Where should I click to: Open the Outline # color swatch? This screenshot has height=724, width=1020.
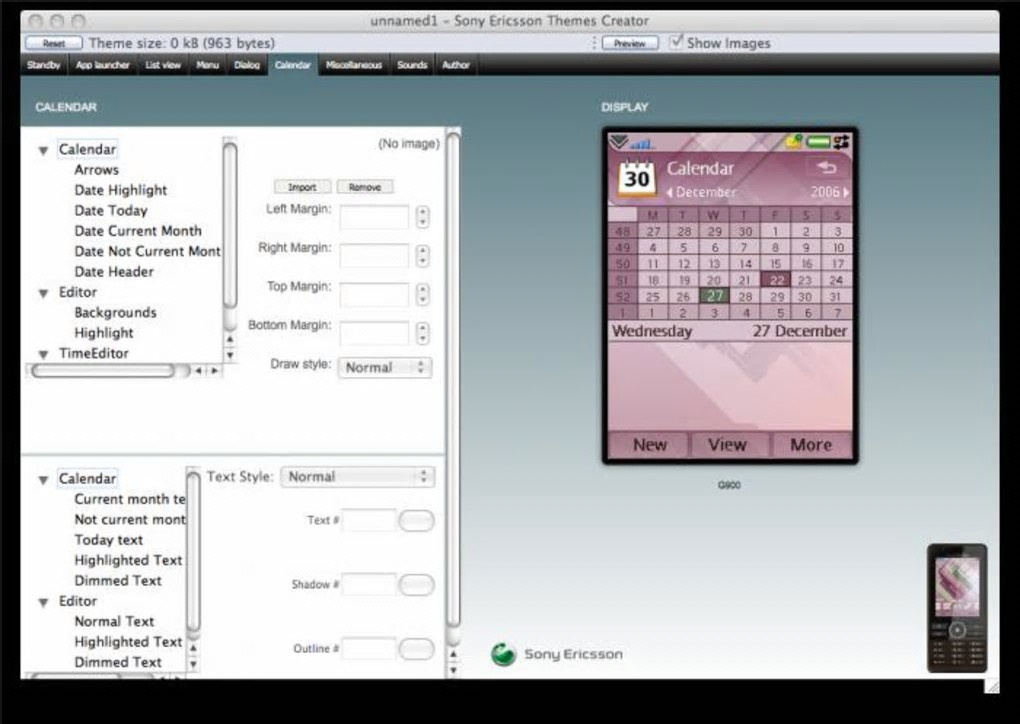point(416,649)
